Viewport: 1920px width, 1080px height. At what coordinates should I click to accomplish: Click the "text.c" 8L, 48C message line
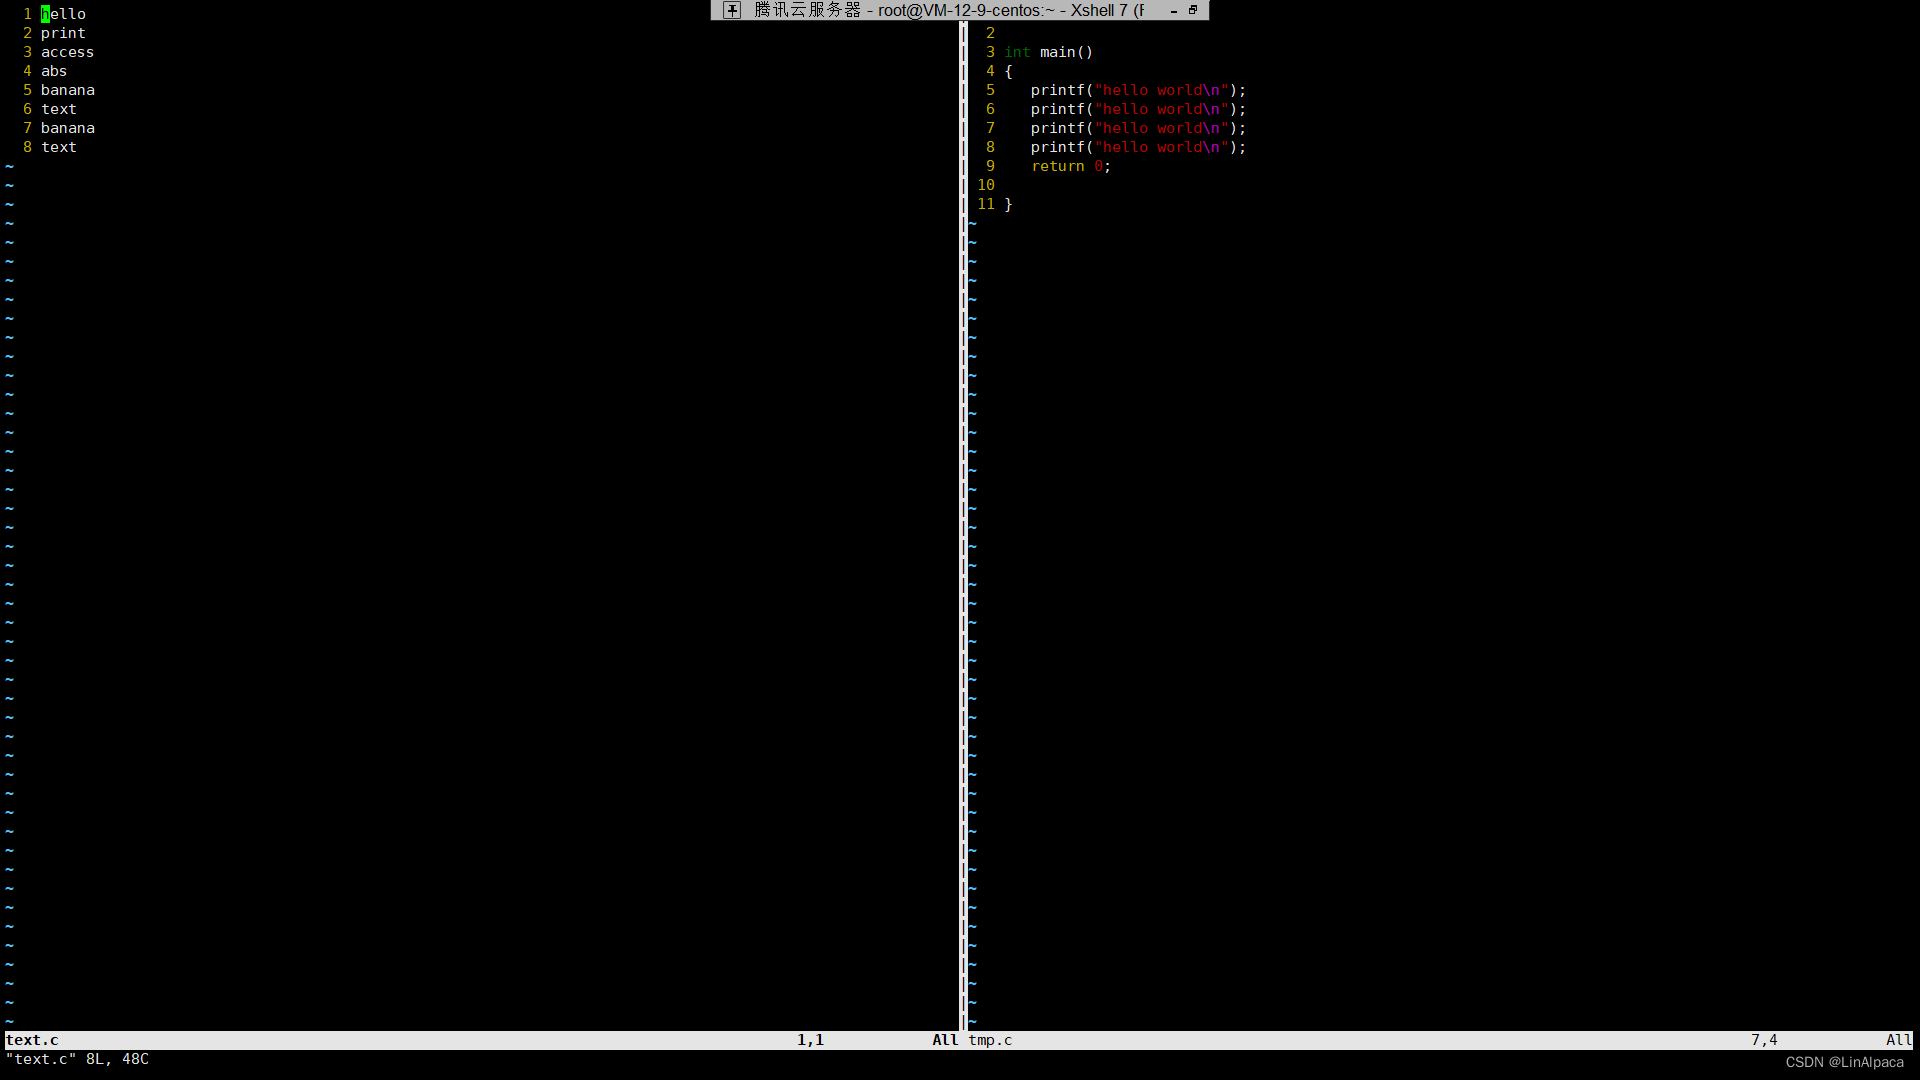pyautogui.click(x=78, y=1059)
